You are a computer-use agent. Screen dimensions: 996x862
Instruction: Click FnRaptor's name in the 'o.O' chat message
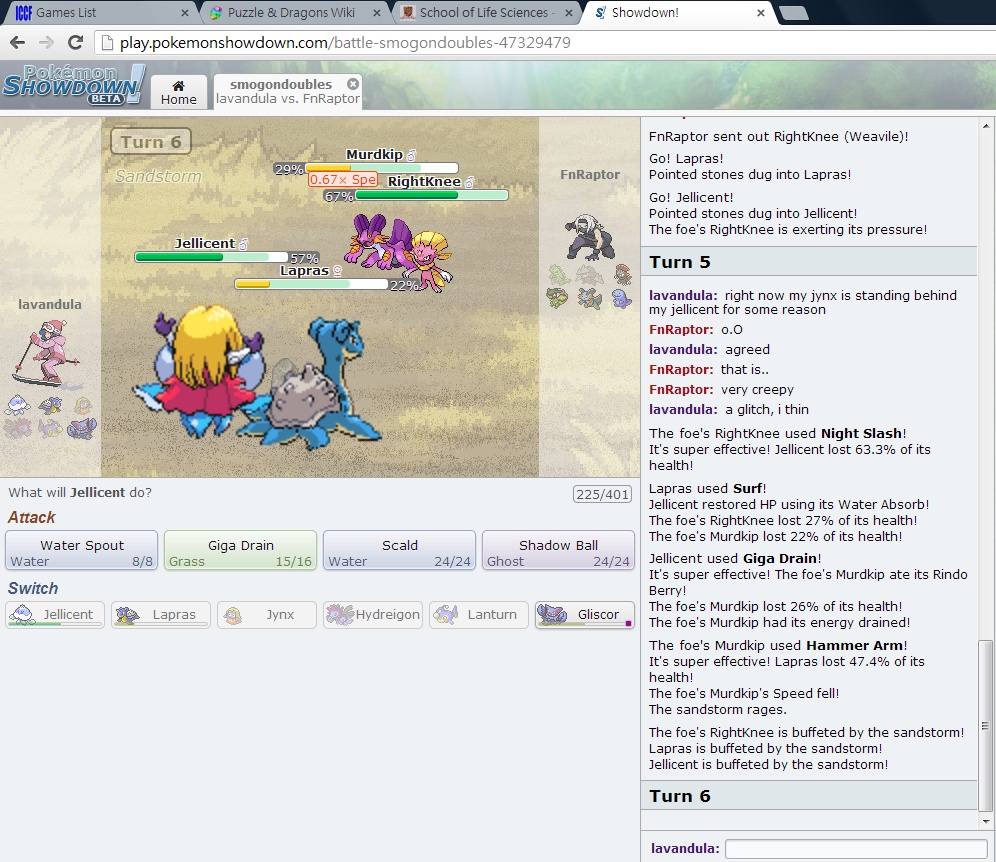pos(681,330)
